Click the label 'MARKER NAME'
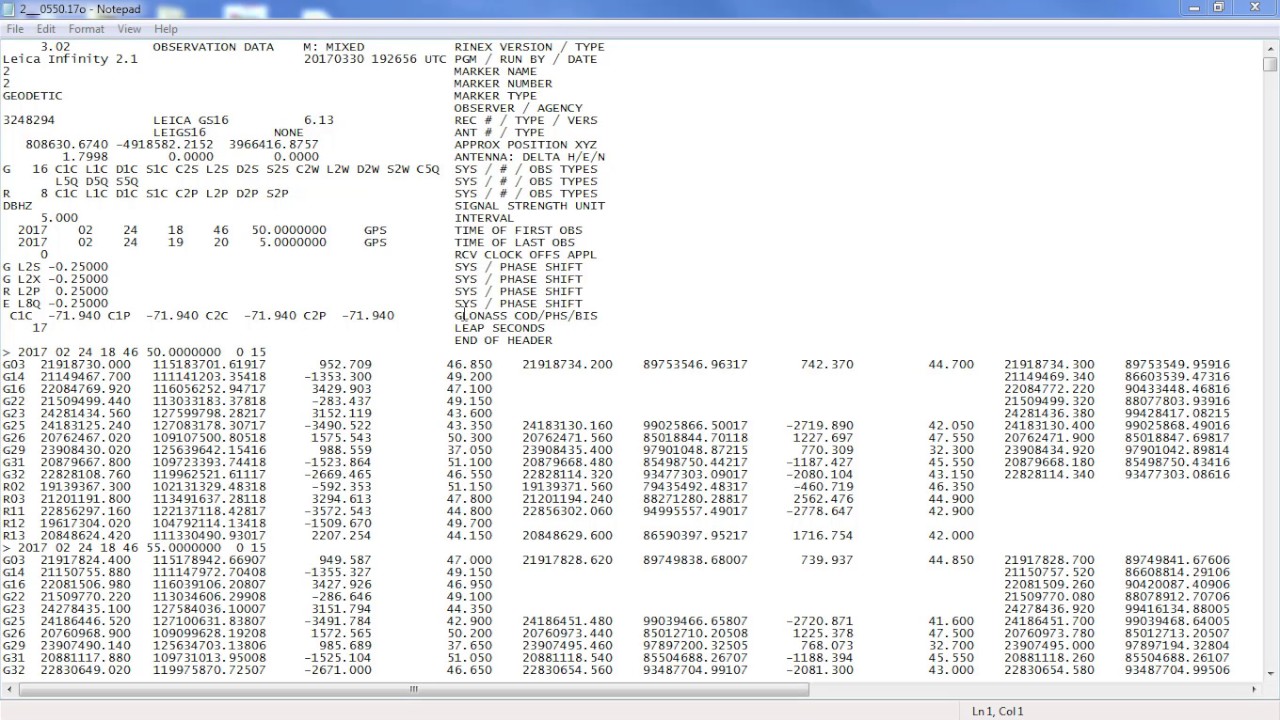 495,71
